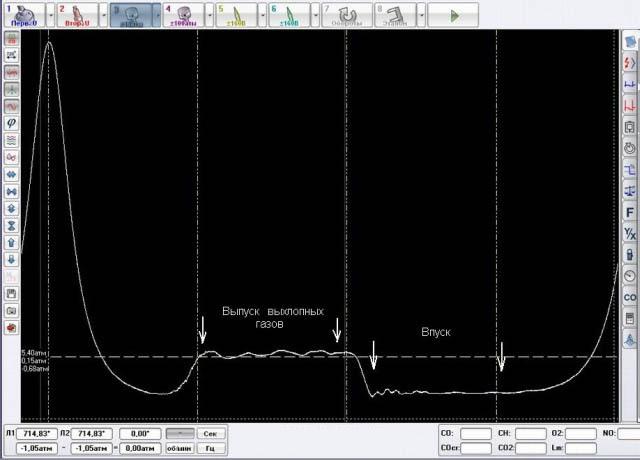
Task: Click the lock icon in right sidebar
Action: click(630, 254)
